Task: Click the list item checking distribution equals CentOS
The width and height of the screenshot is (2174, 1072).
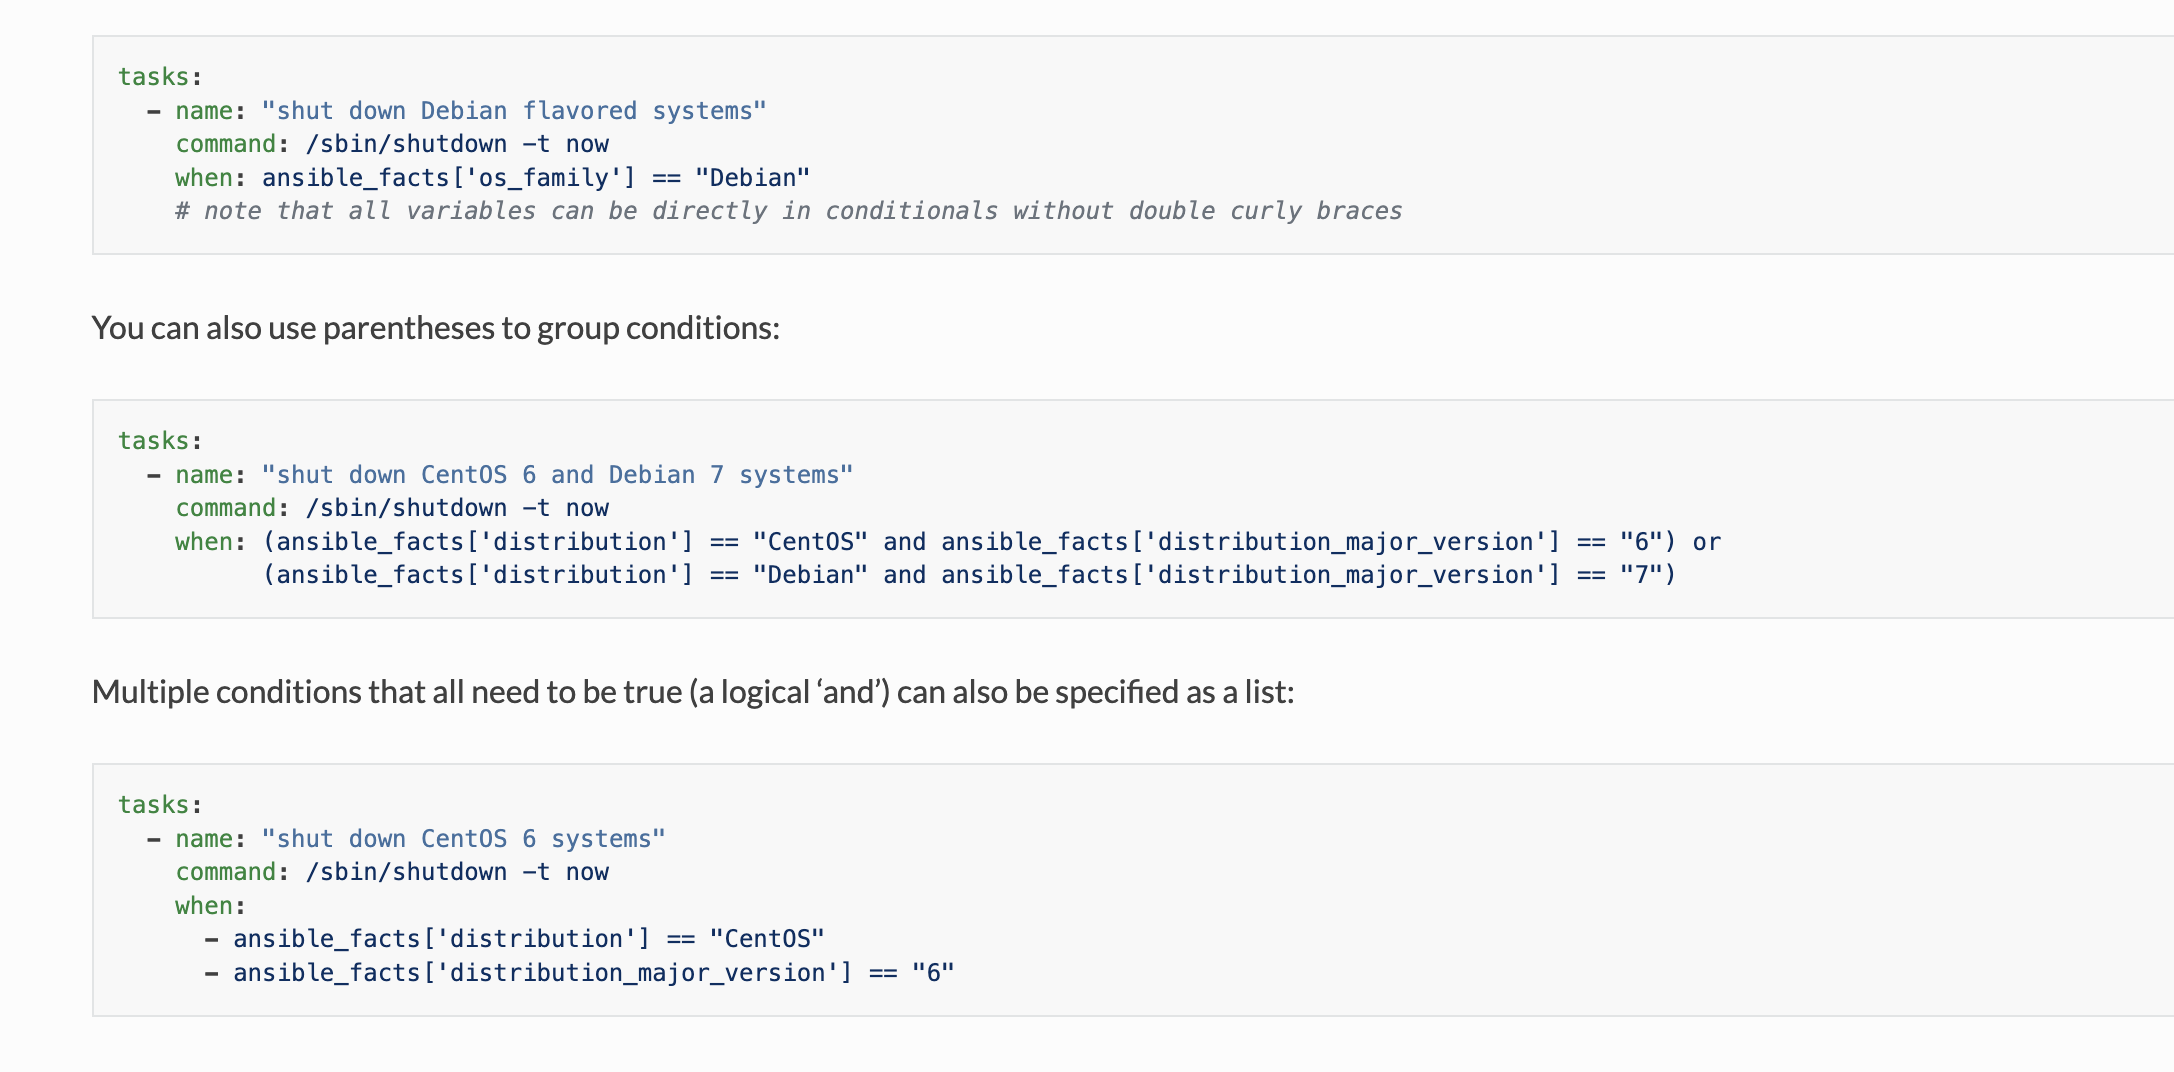Action: [x=528, y=939]
